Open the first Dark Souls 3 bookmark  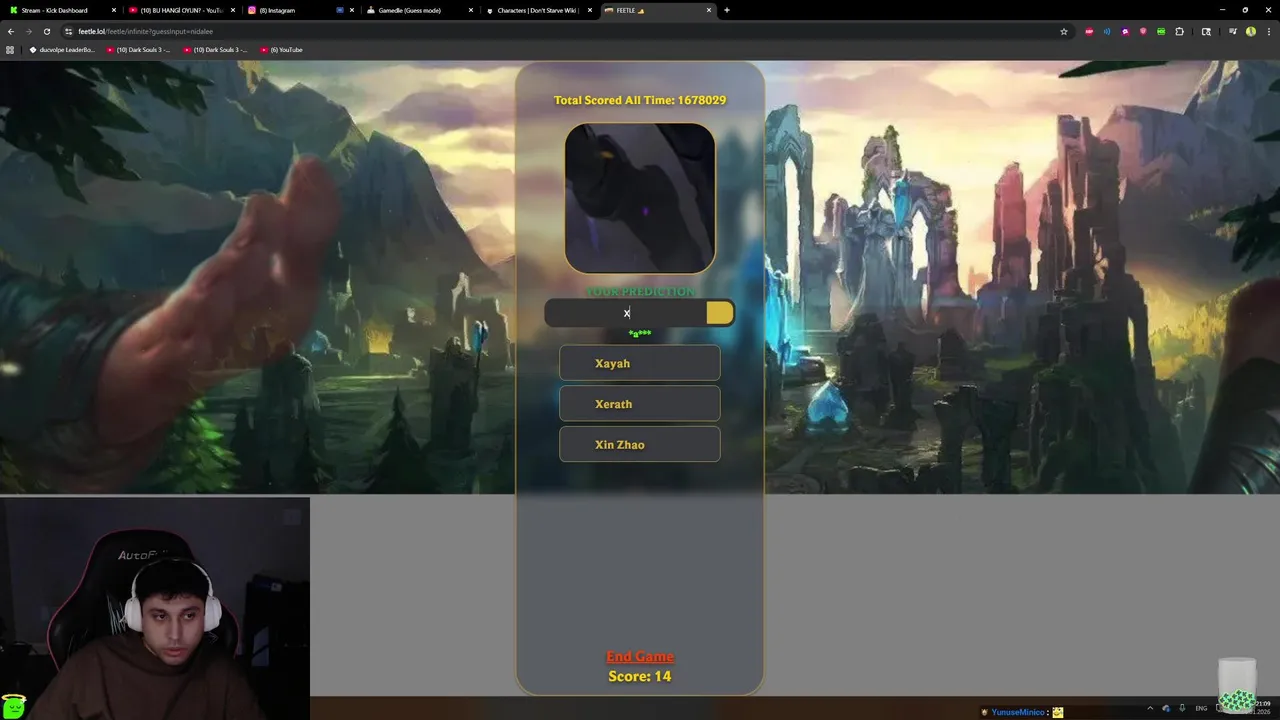139,49
